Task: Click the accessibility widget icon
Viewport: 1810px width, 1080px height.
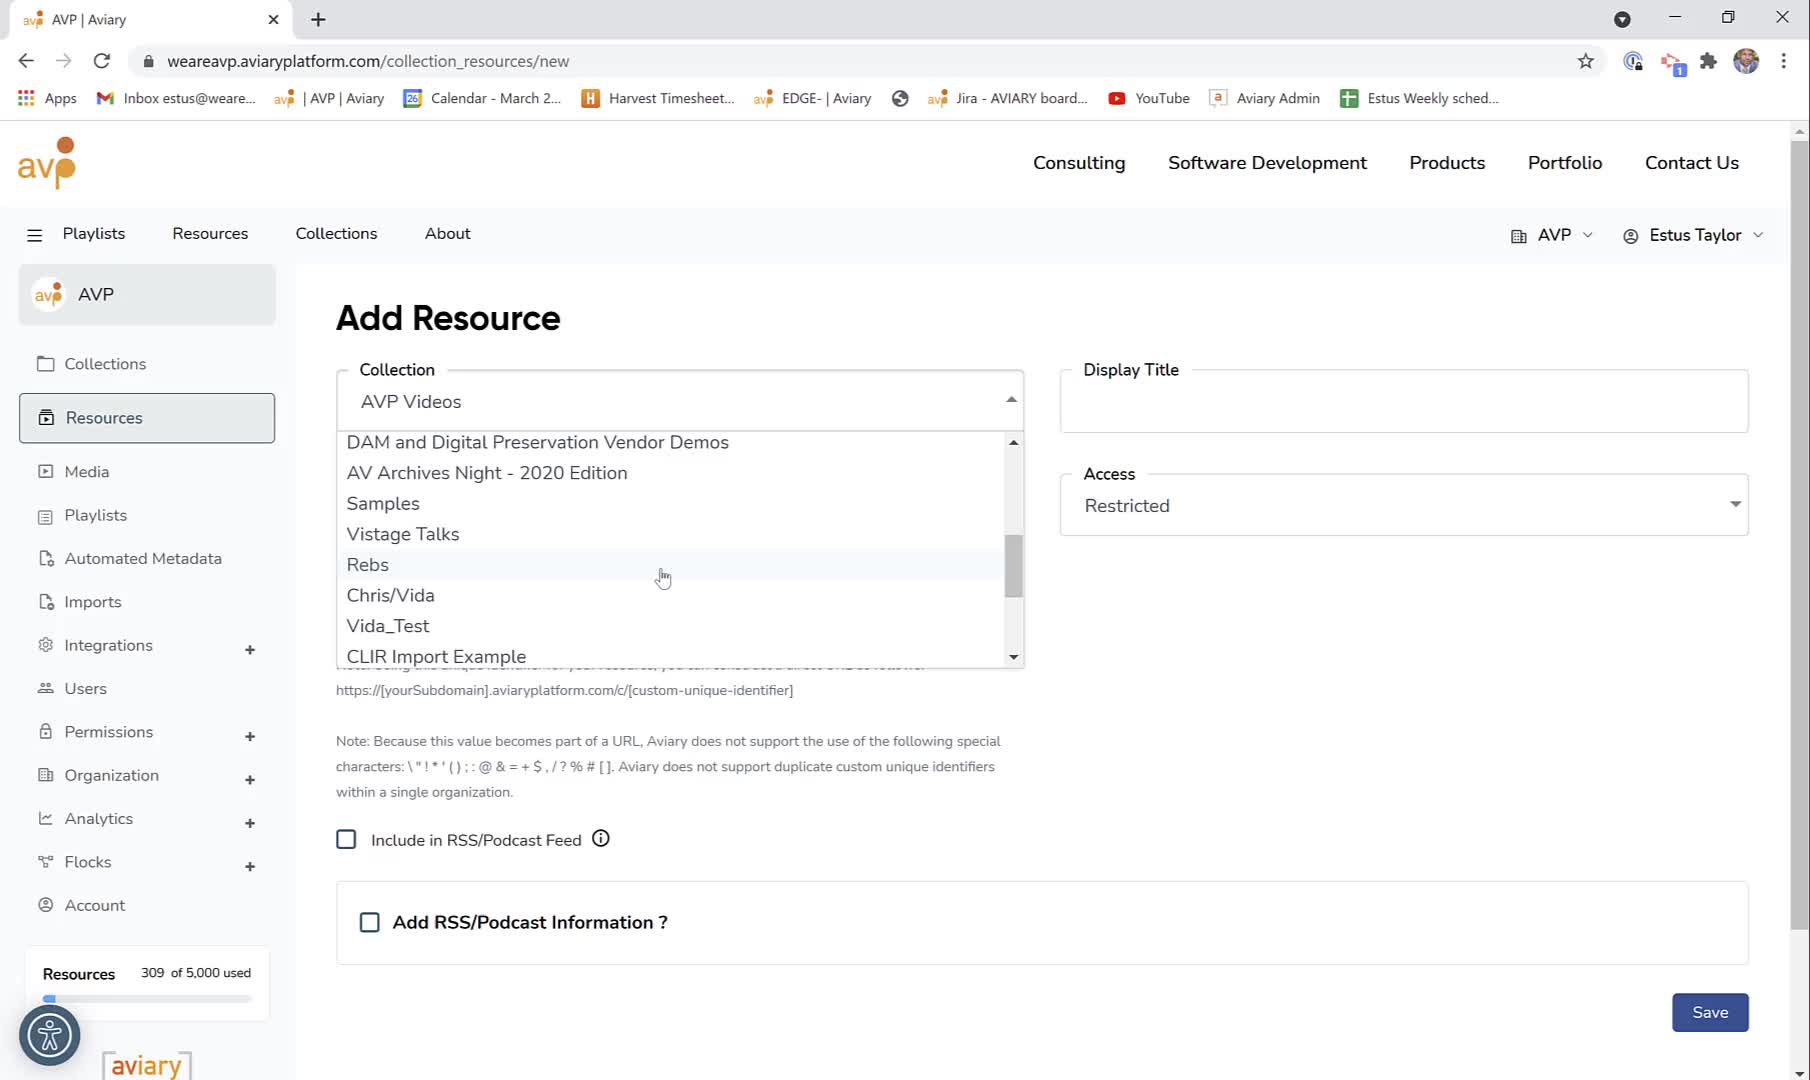Action: pyautogui.click(x=49, y=1035)
